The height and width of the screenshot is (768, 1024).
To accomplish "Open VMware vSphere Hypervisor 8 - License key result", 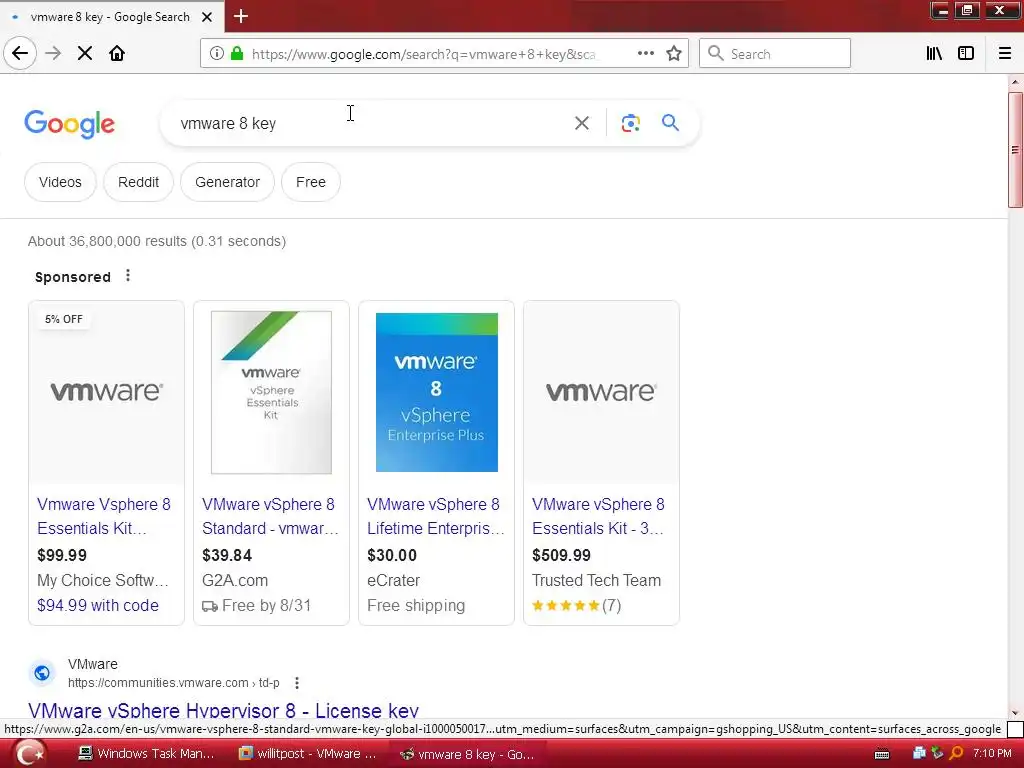I will point(223,711).
